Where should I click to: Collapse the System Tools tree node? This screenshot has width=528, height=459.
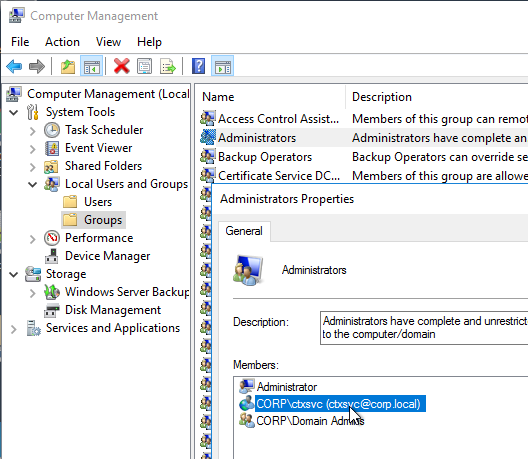[13, 112]
